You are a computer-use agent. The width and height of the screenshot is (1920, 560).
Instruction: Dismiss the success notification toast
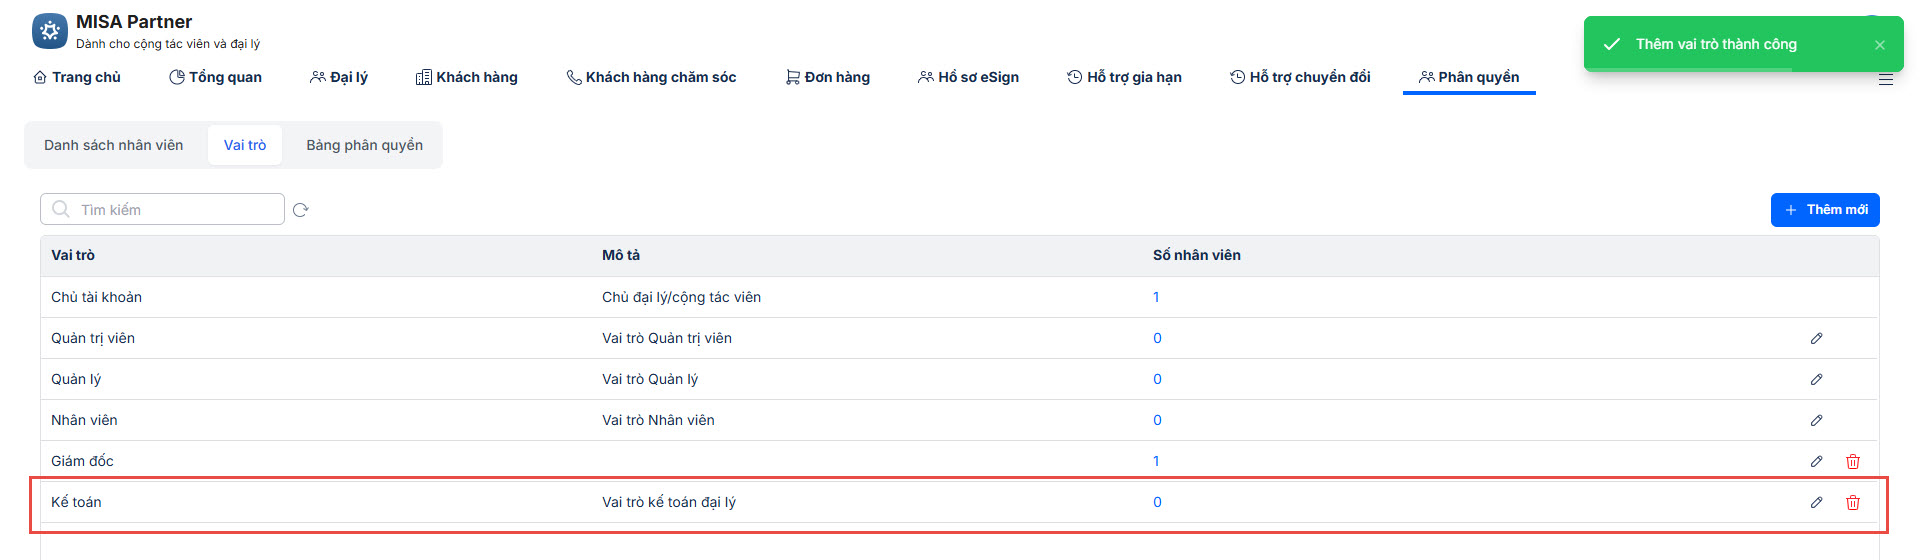tap(1879, 45)
